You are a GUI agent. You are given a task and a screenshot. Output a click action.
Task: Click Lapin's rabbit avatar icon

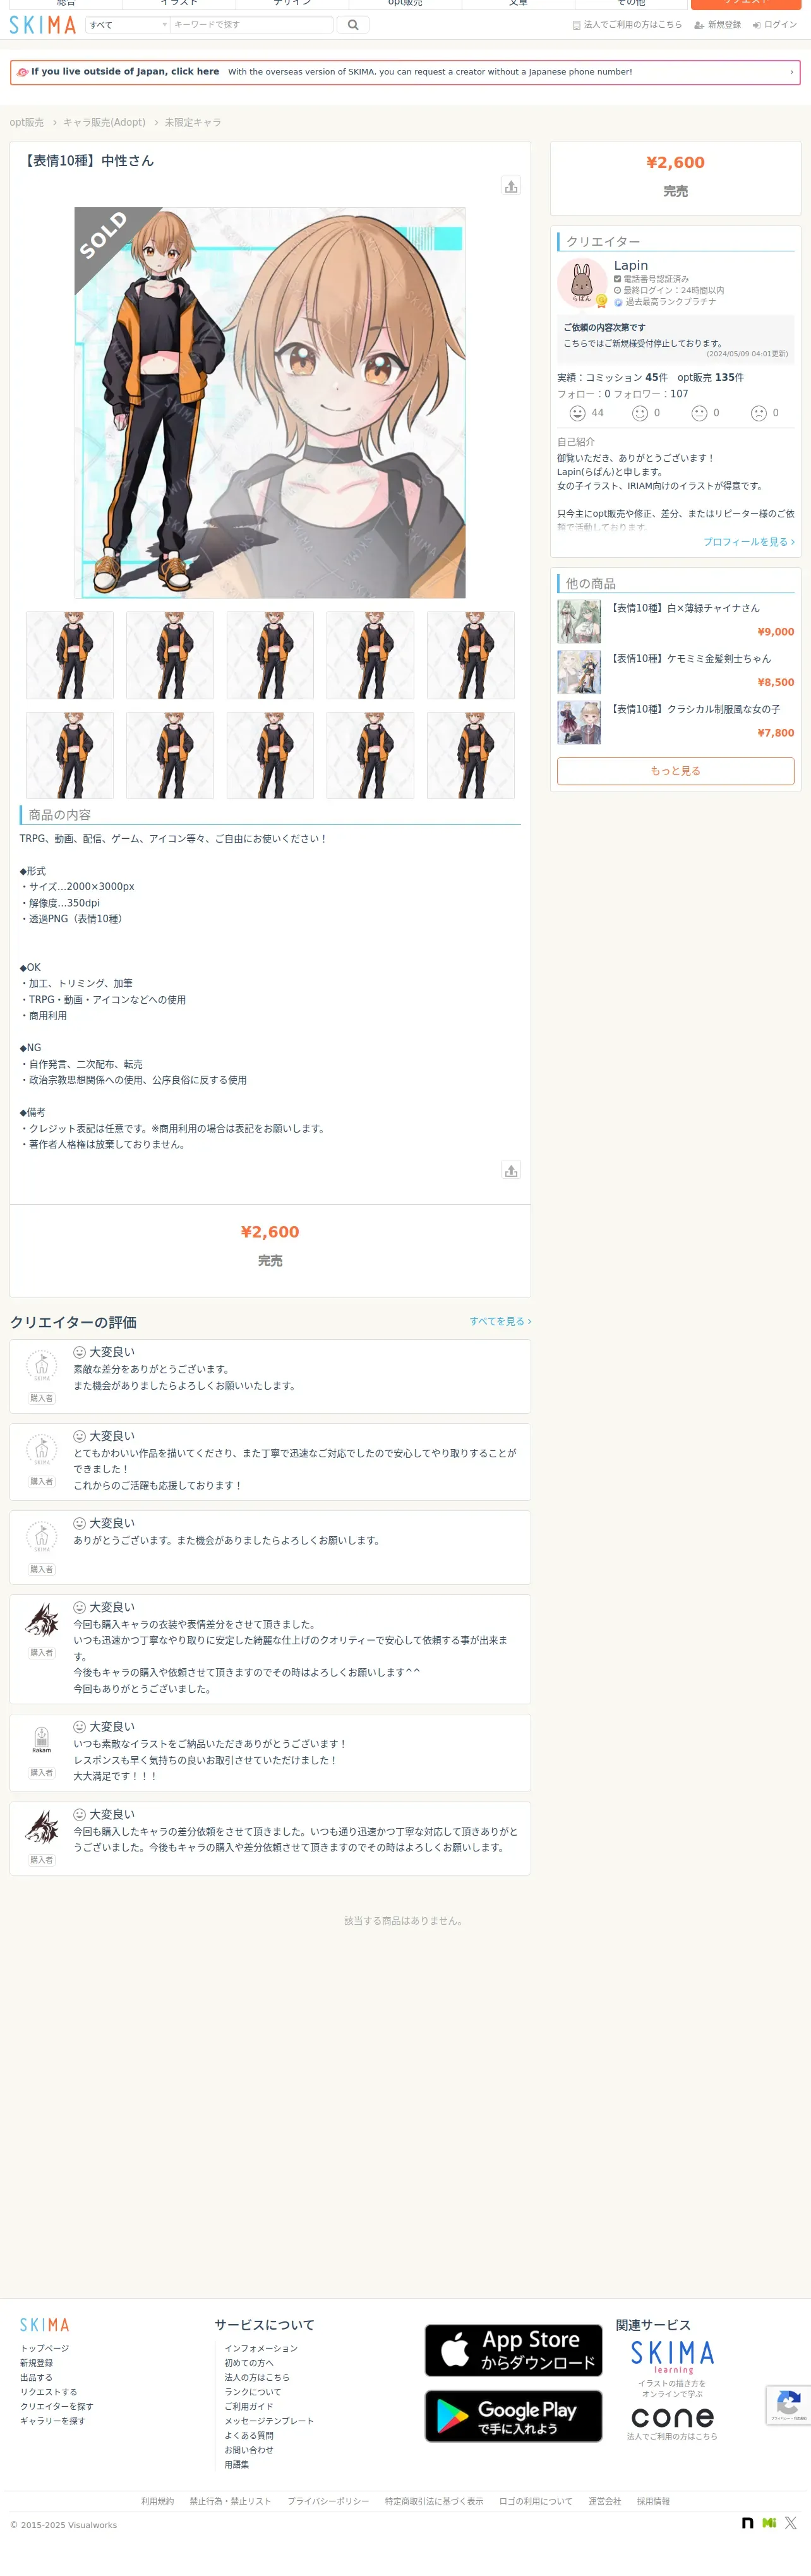(581, 282)
